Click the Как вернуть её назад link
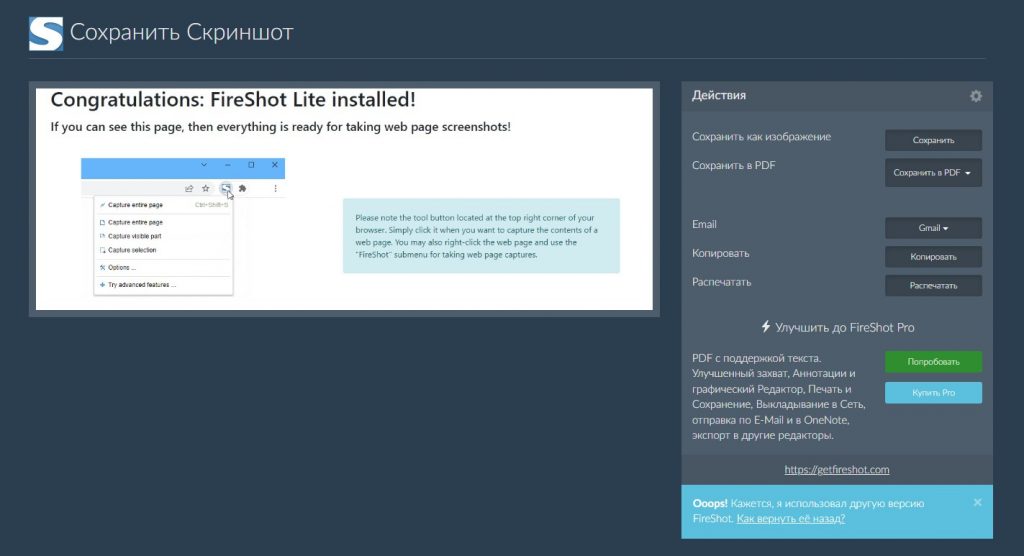The height and width of the screenshot is (556, 1024). (x=790, y=518)
